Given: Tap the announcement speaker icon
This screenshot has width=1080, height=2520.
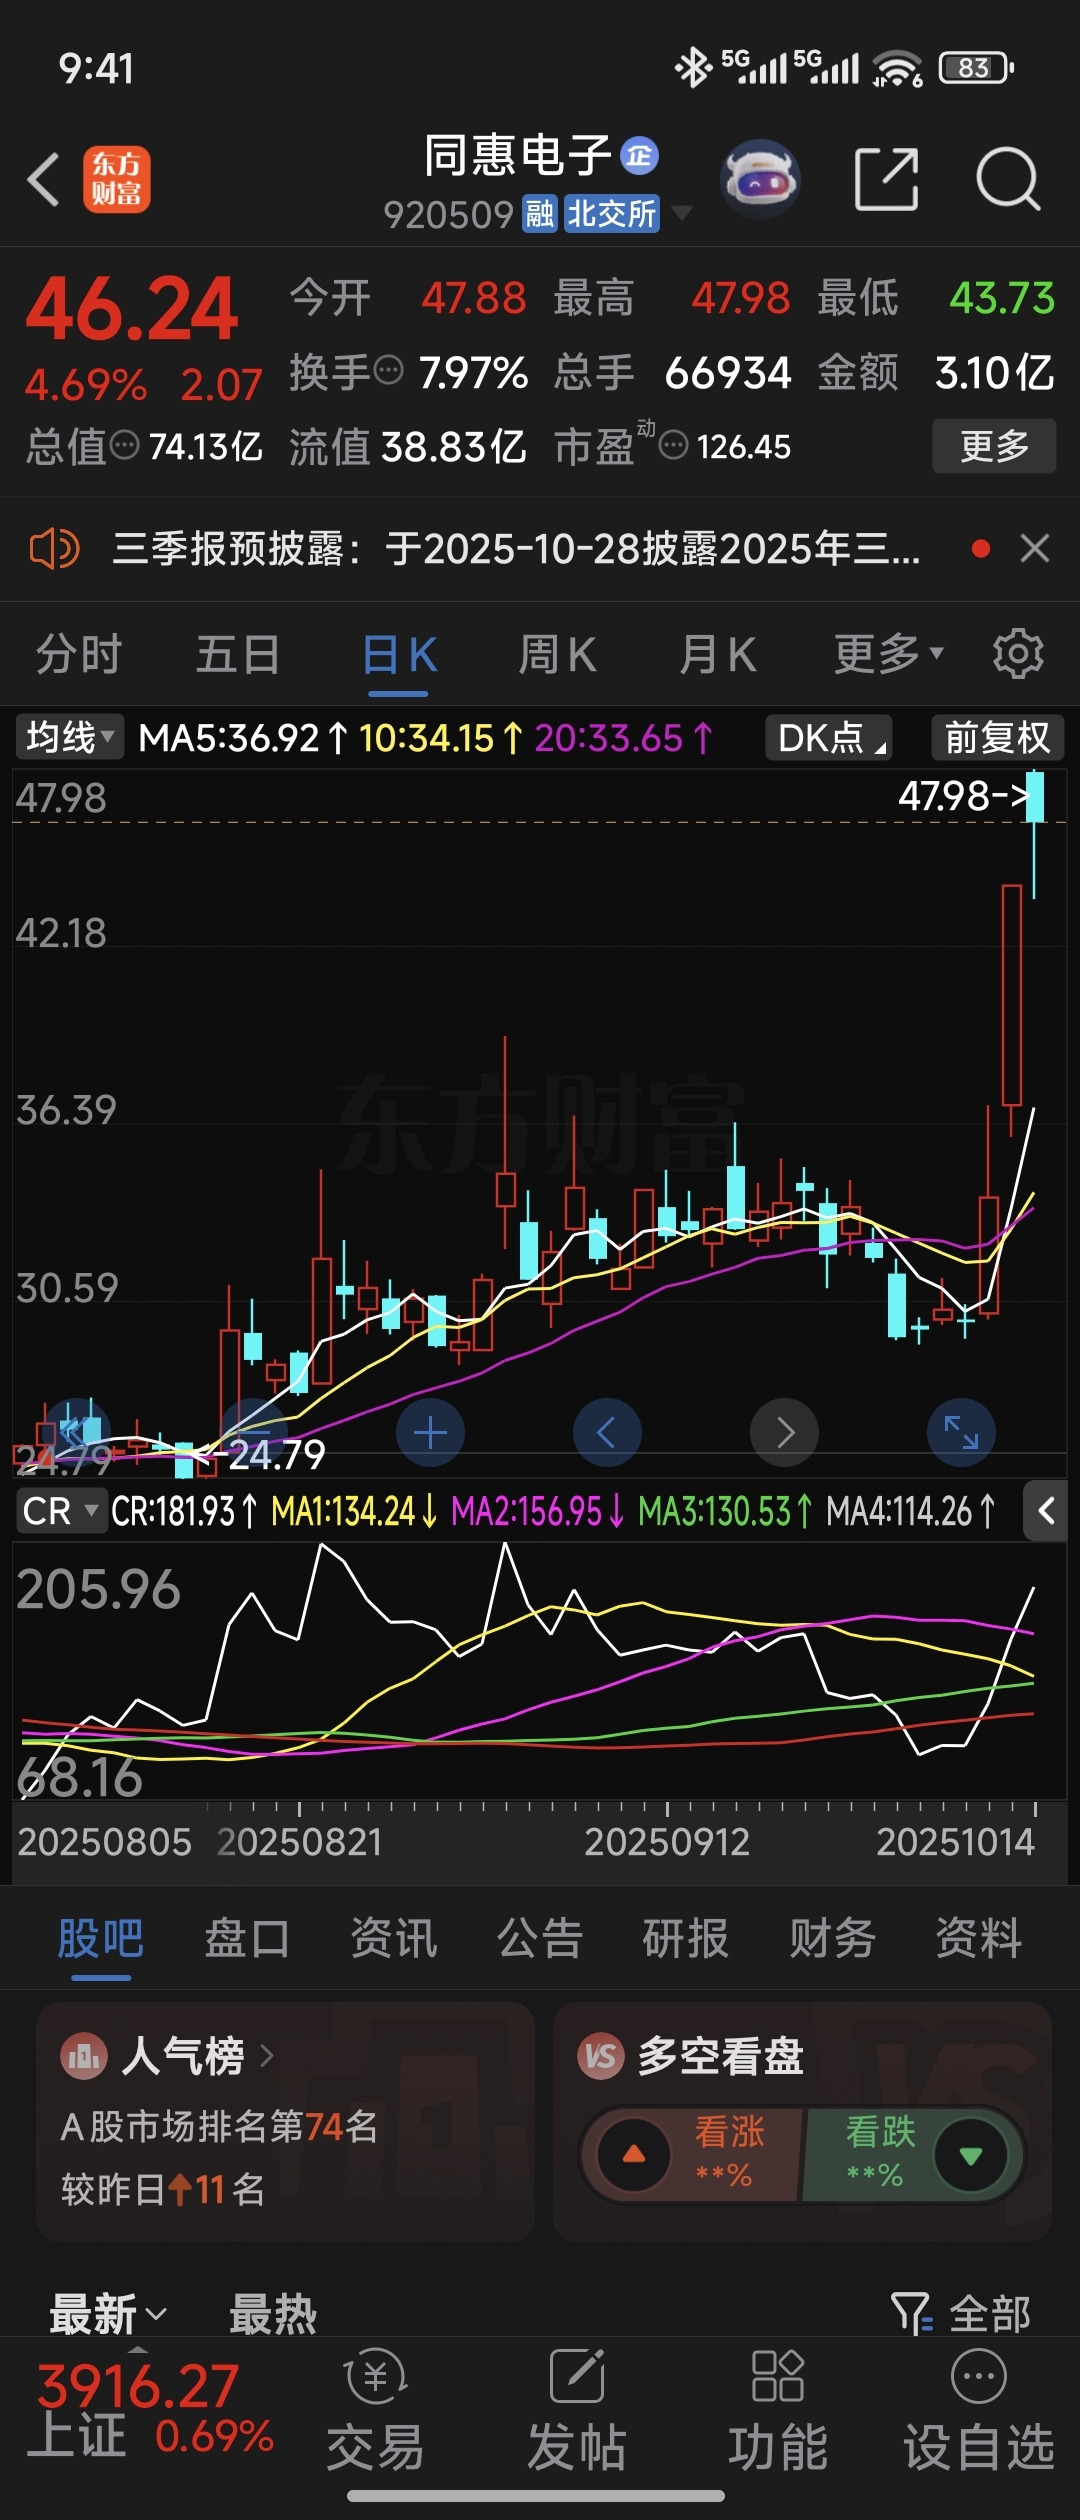Looking at the screenshot, I should (54, 549).
